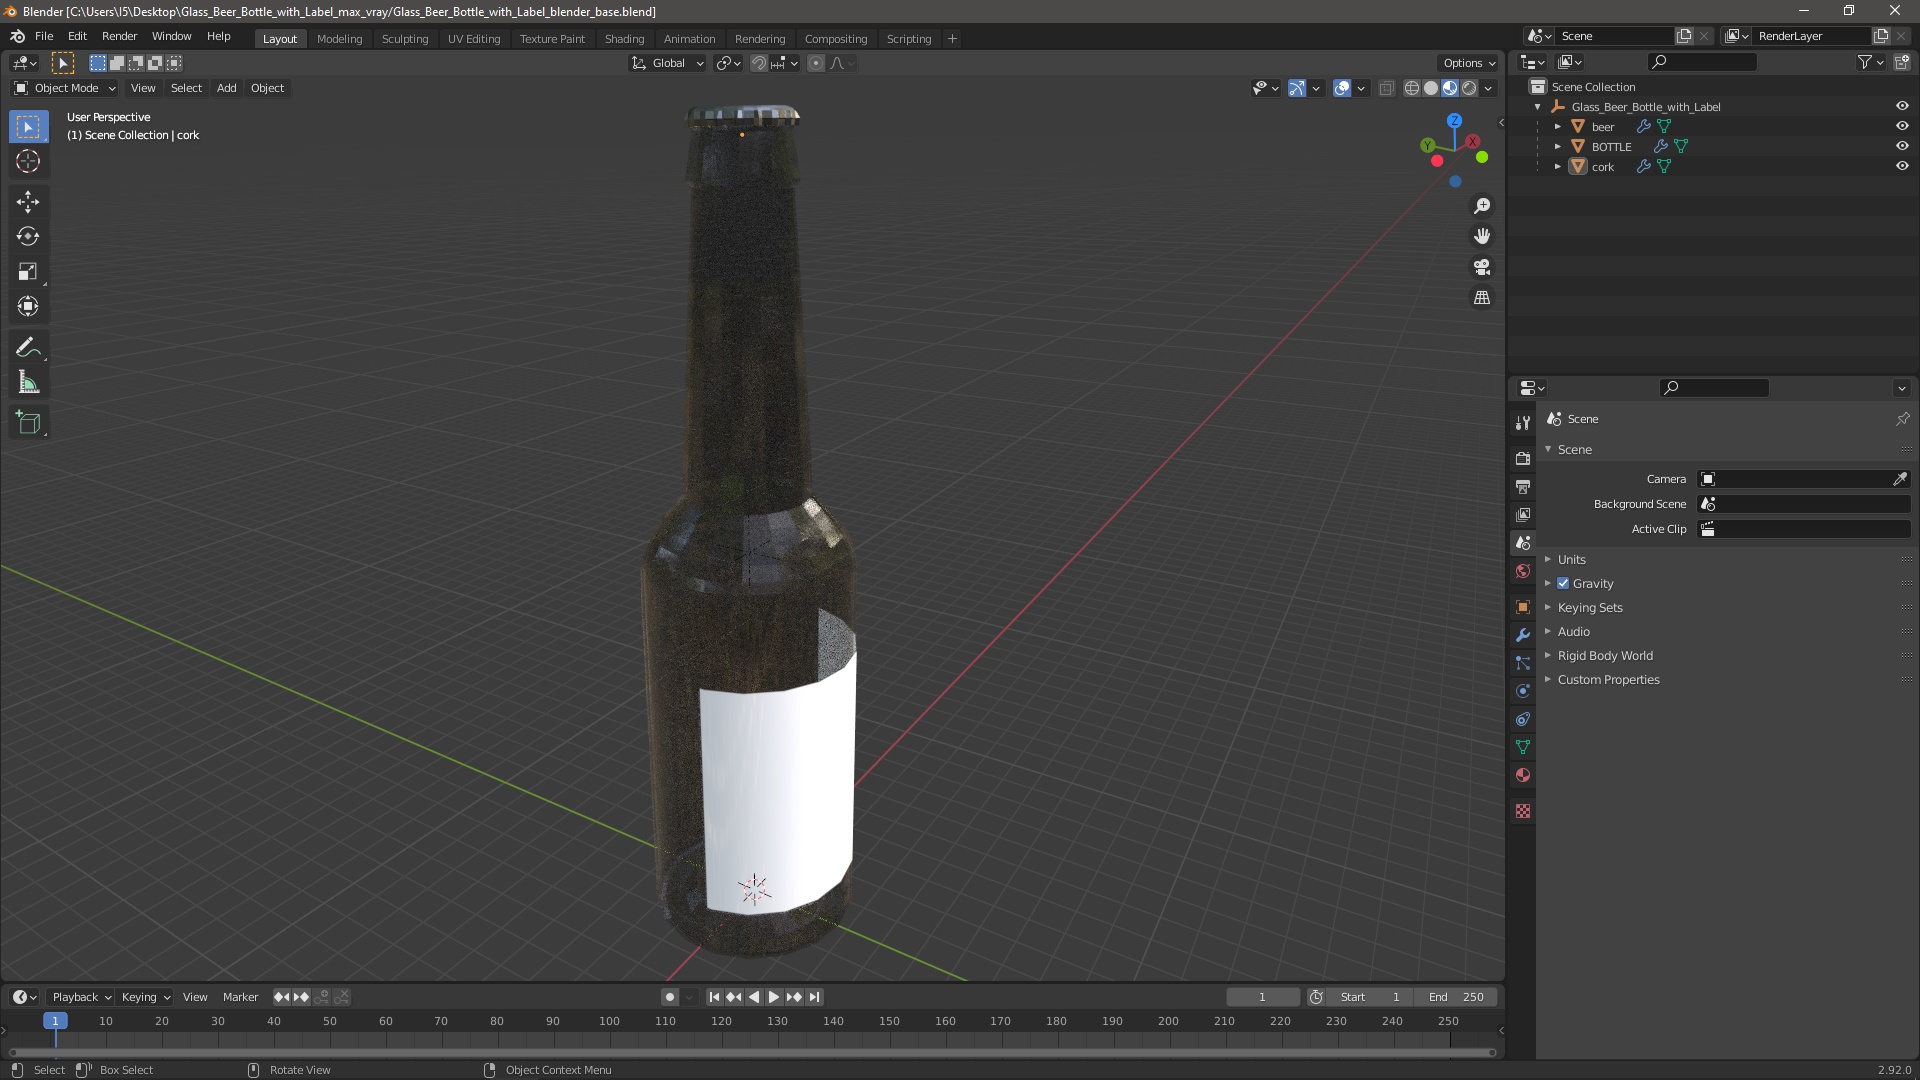Expand the beer object tree row

coord(1558,126)
